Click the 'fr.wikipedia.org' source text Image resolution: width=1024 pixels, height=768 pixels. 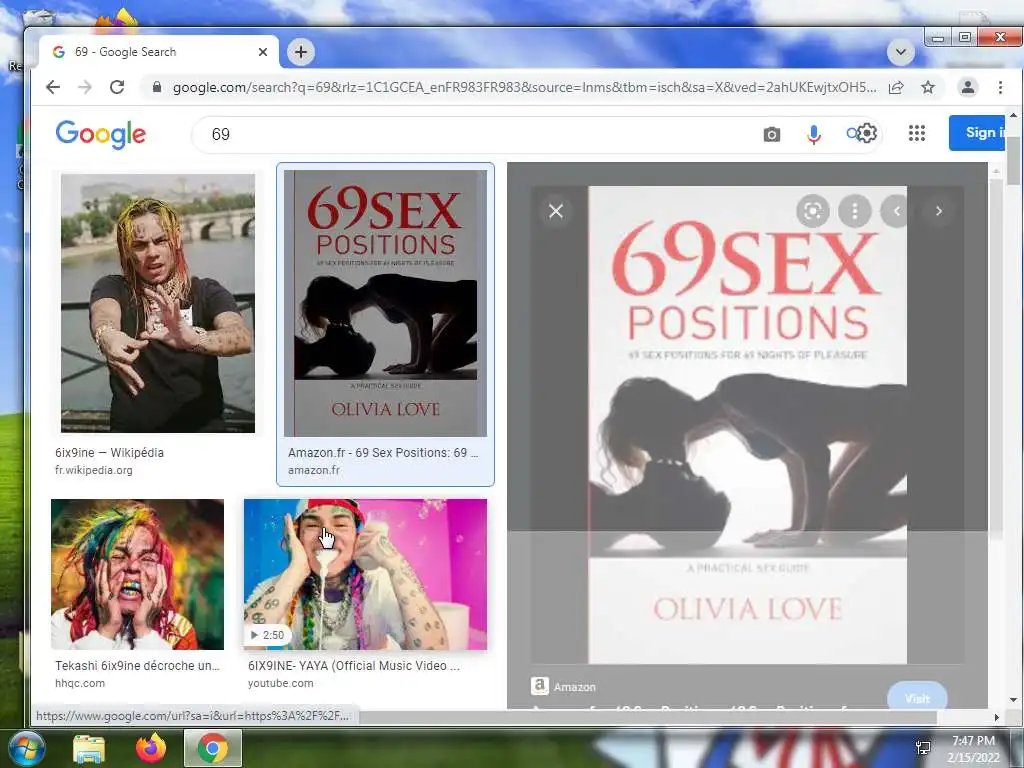click(93, 470)
